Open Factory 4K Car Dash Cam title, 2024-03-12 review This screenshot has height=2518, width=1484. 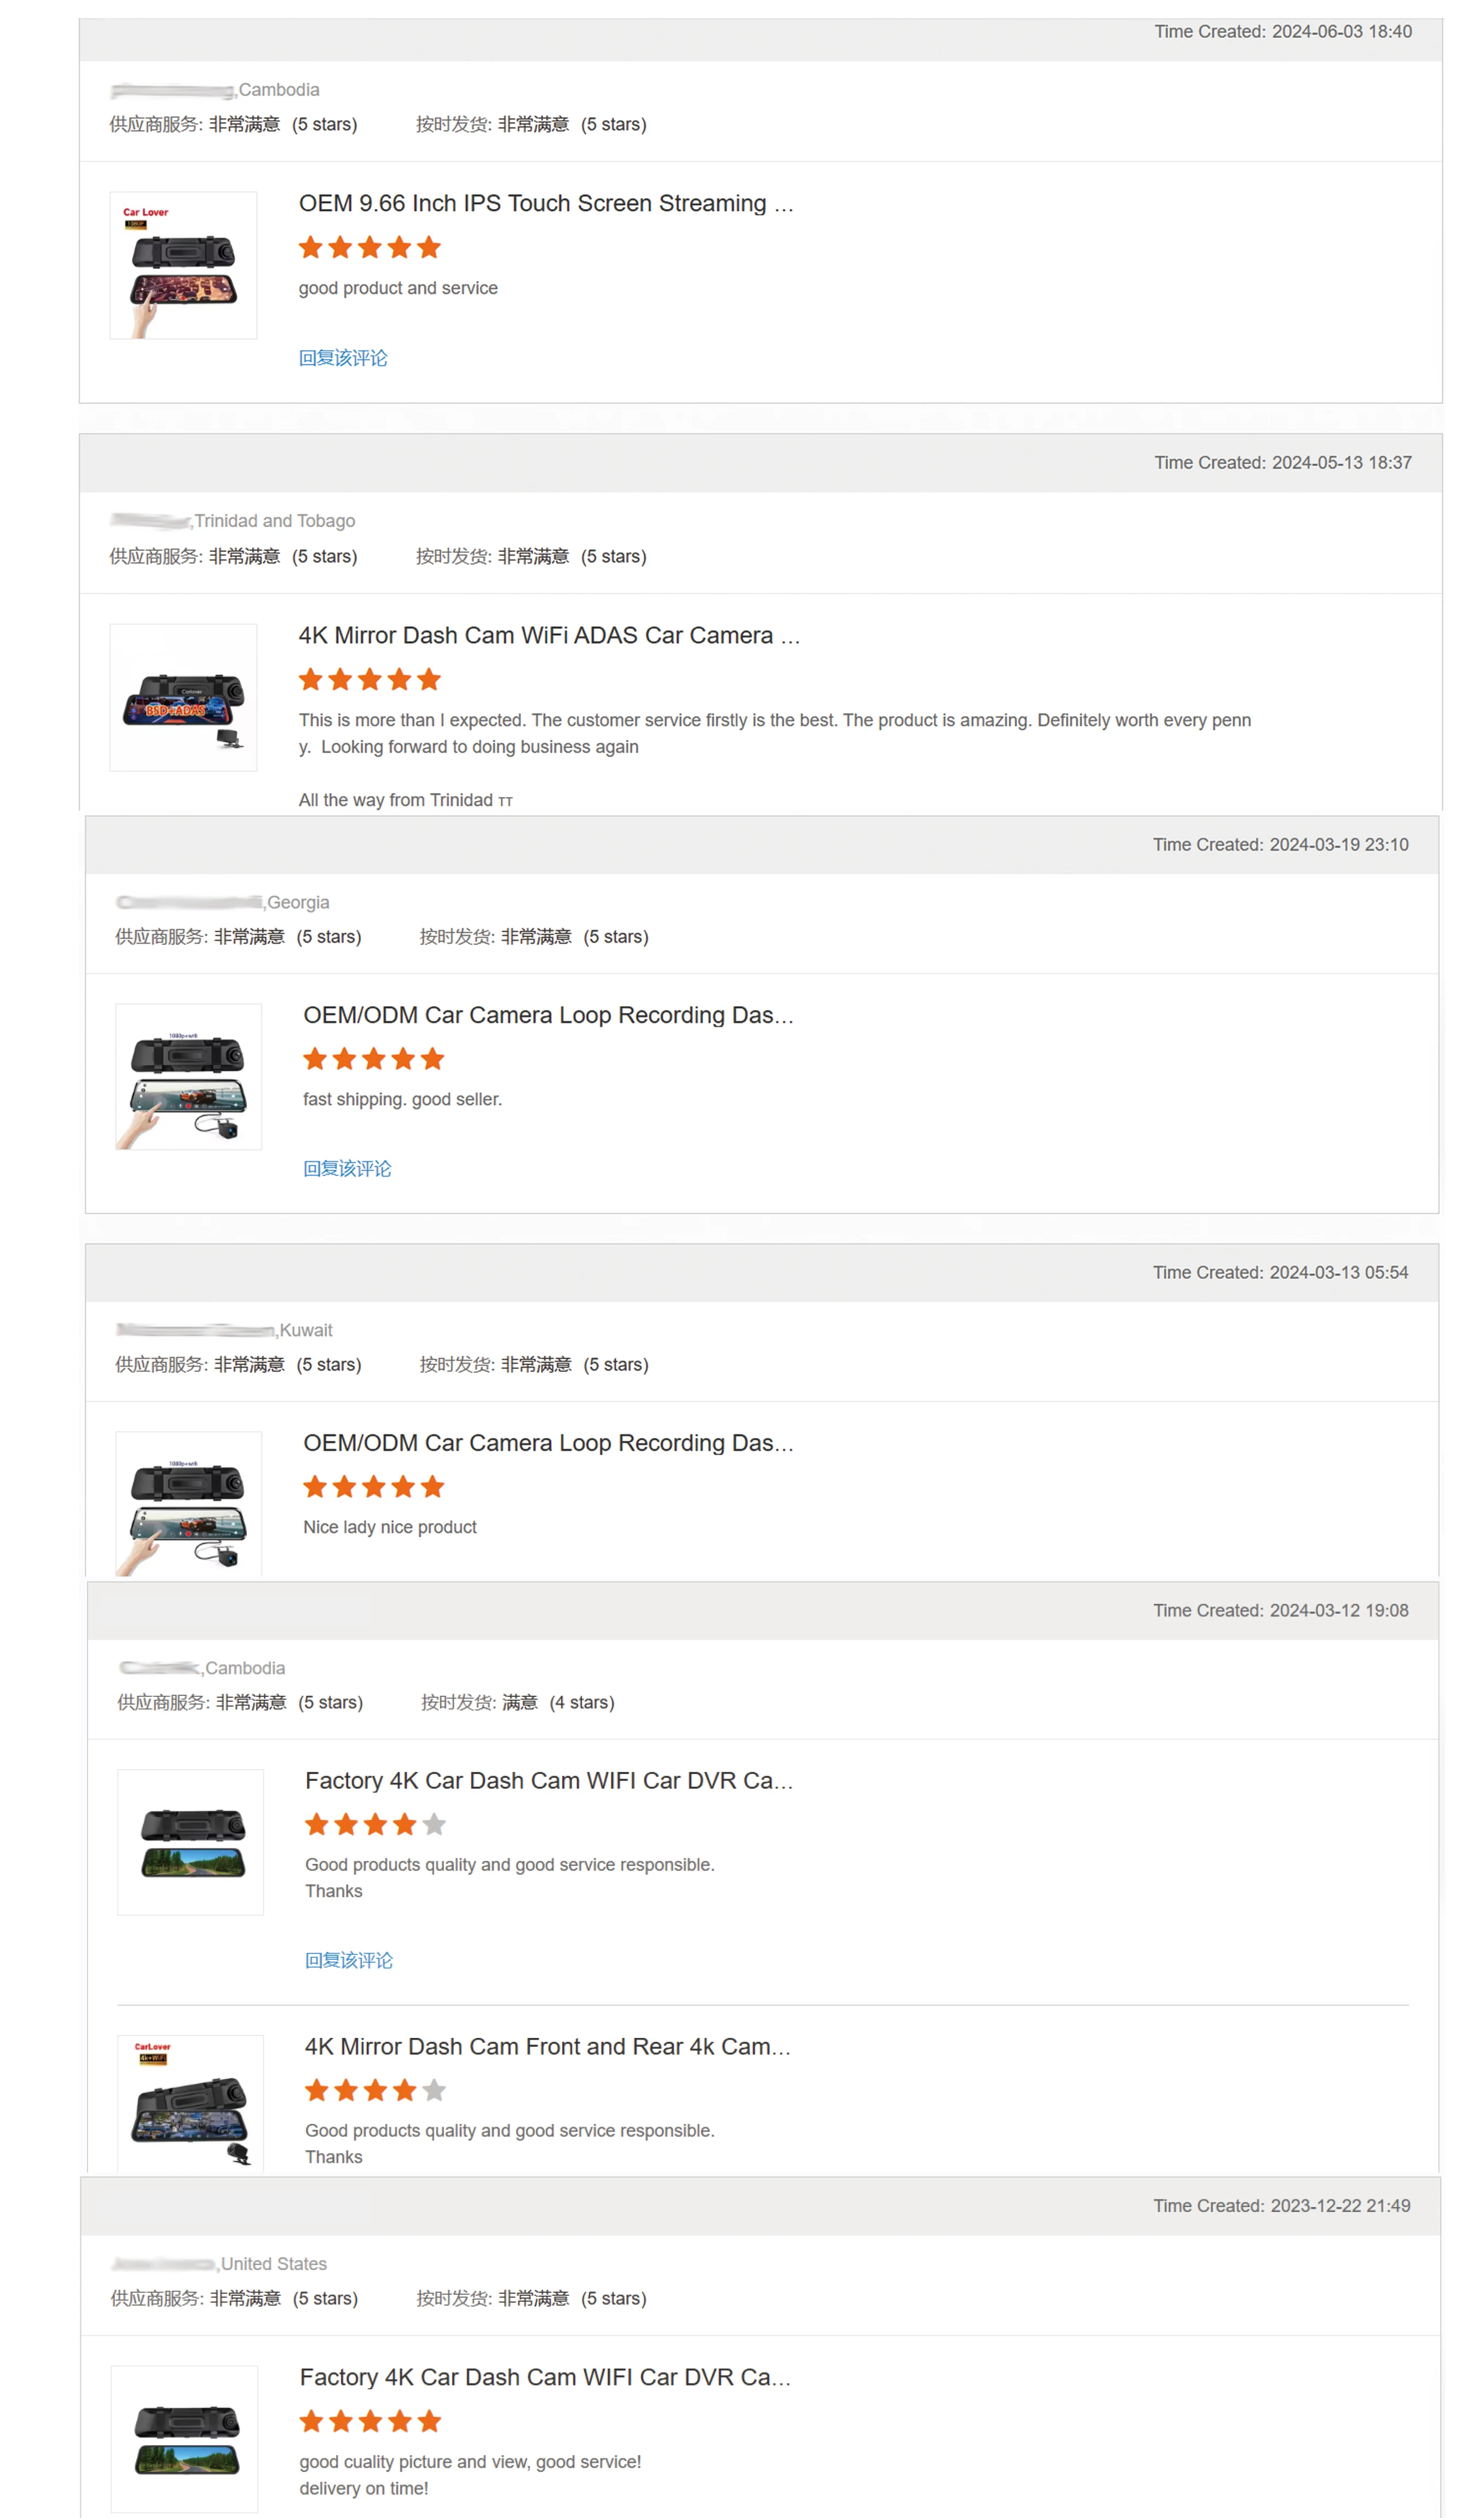(x=548, y=1780)
